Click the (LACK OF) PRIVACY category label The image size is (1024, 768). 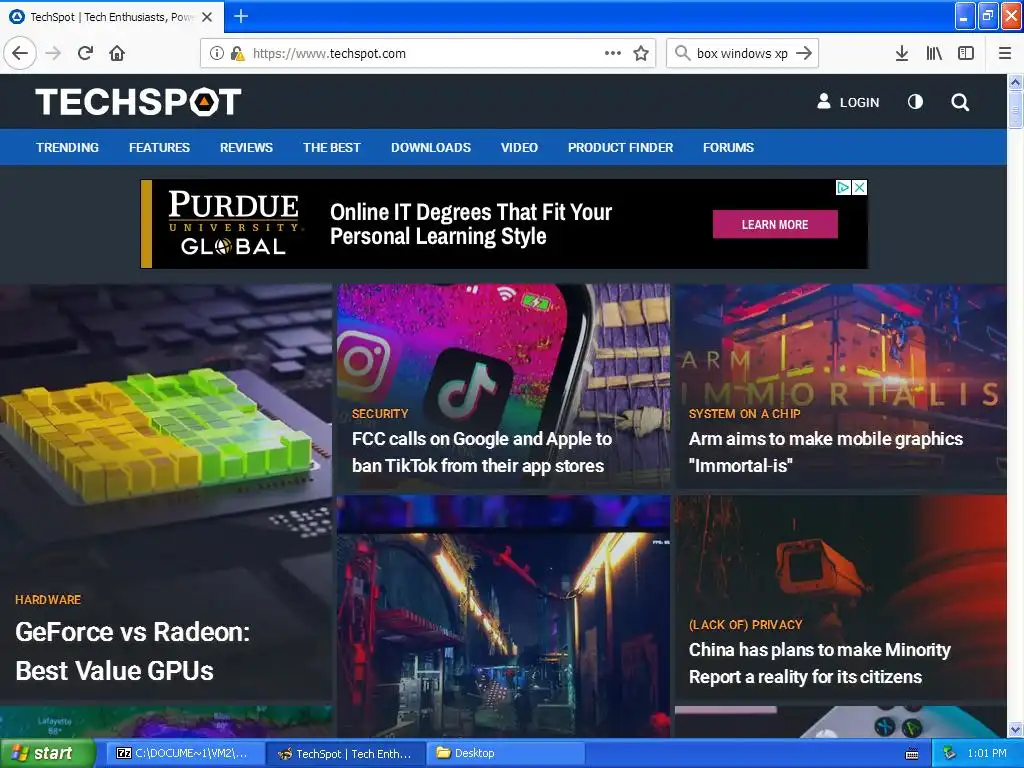(745, 624)
